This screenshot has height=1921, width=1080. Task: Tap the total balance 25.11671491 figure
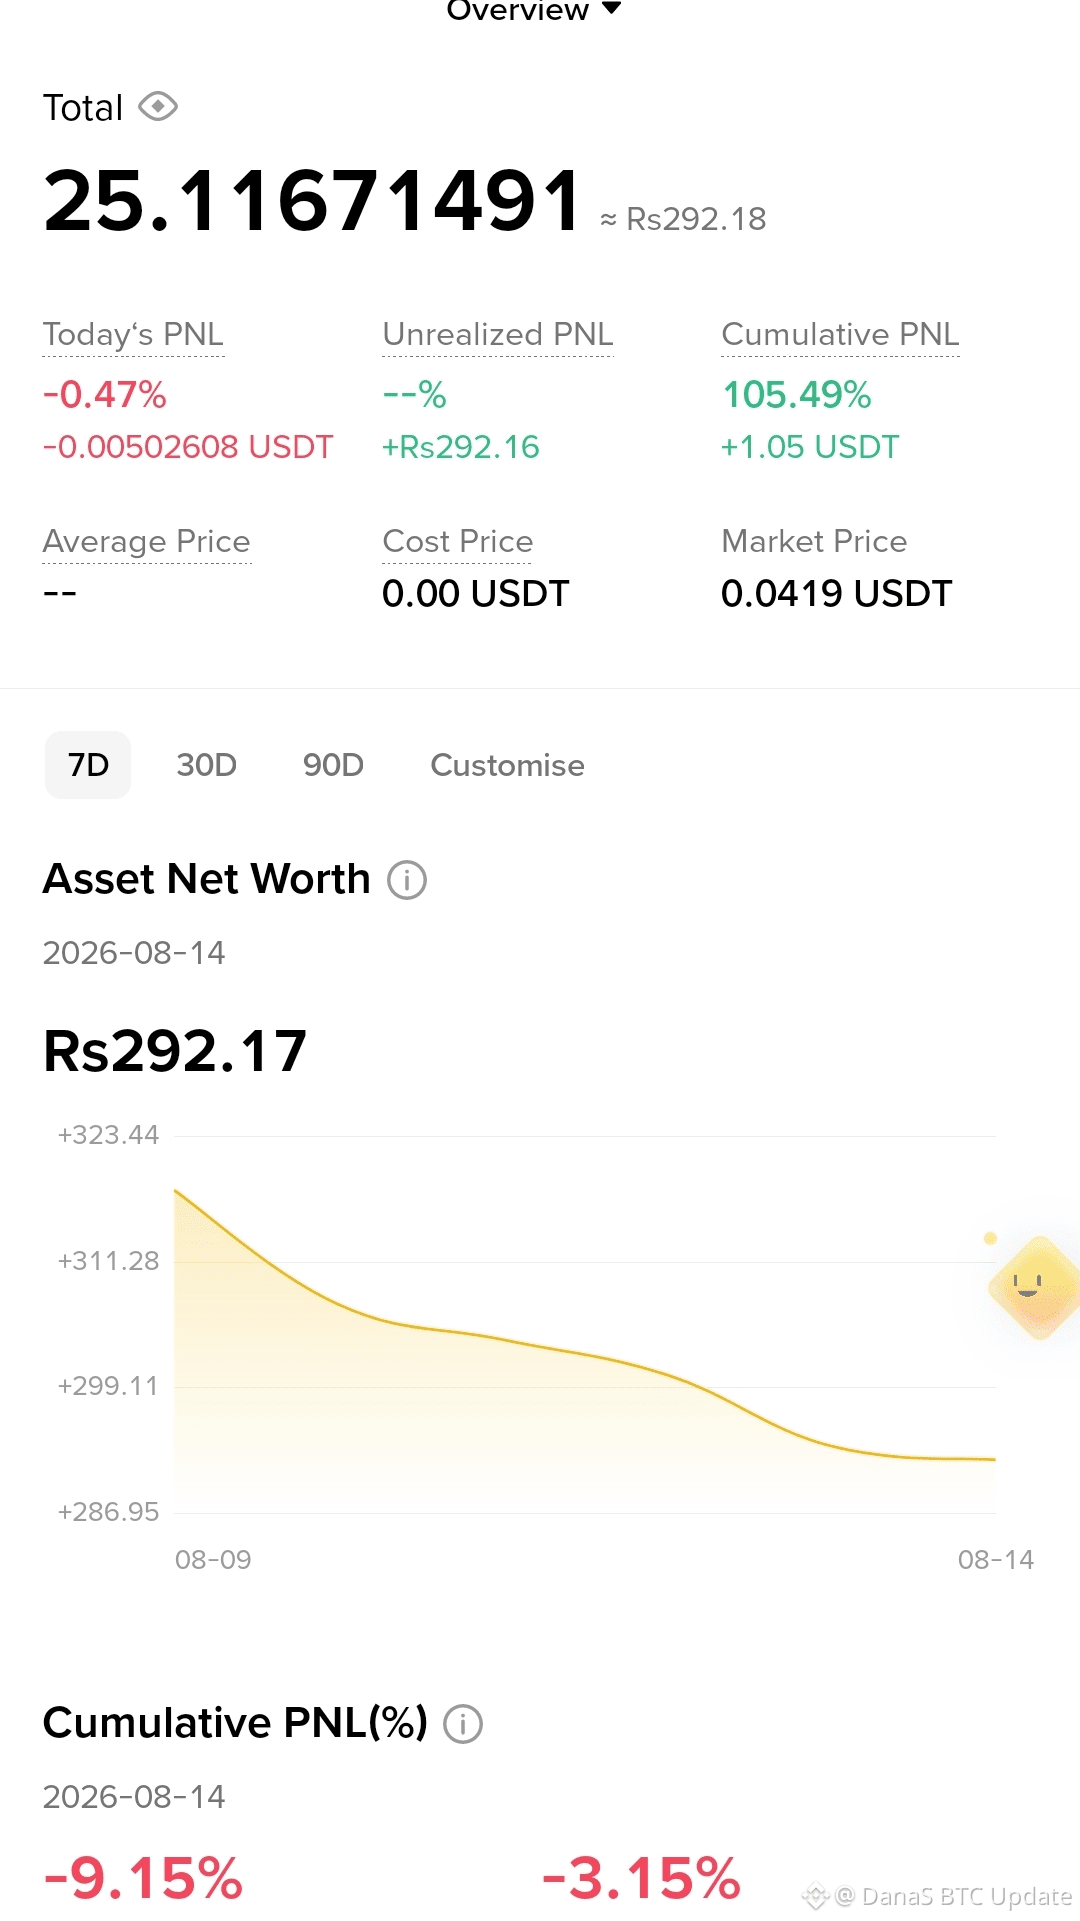(x=312, y=201)
